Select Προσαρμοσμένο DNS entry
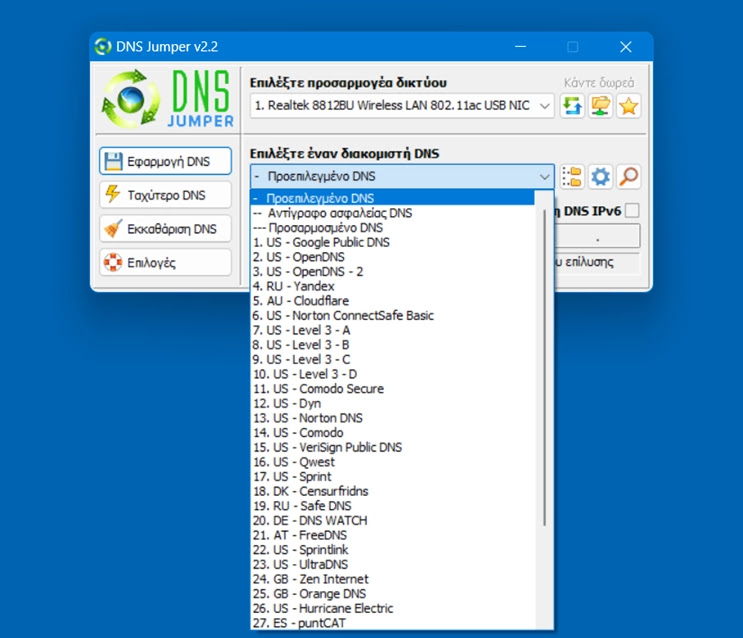Image resolution: width=743 pixels, height=638 pixels. coord(392,228)
